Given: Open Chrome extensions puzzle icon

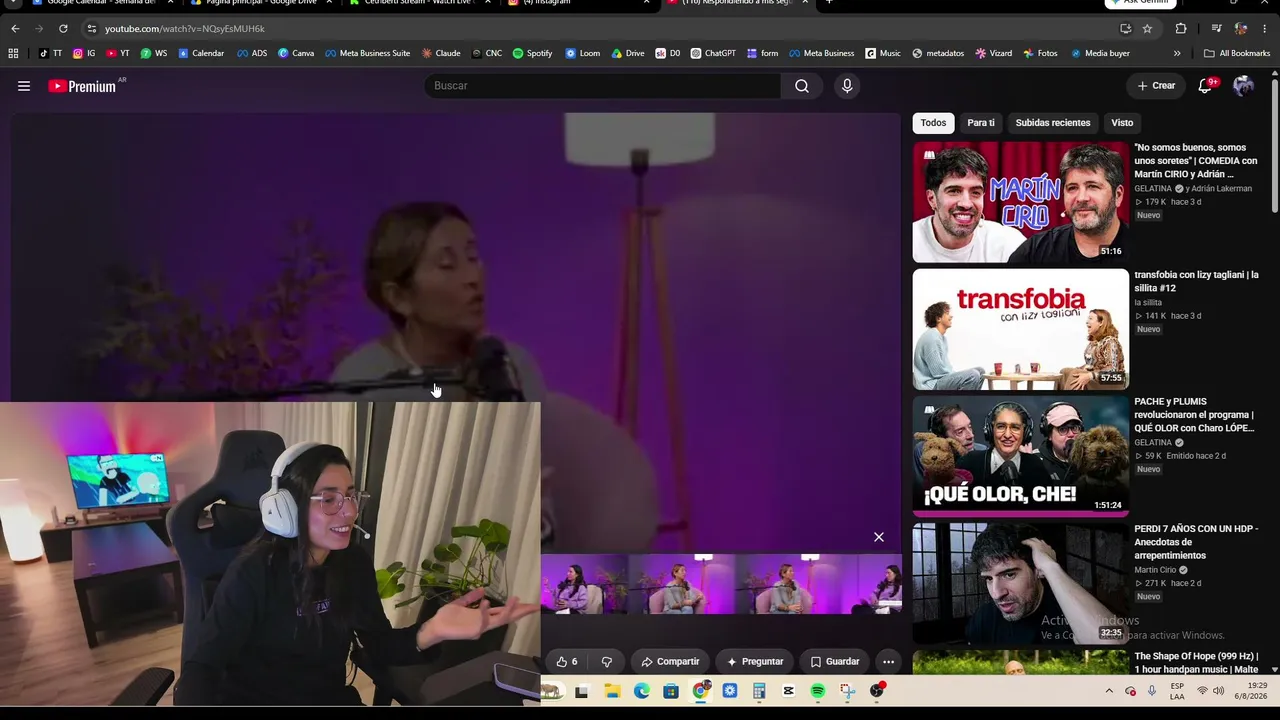Looking at the screenshot, I should click(x=1181, y=29).
